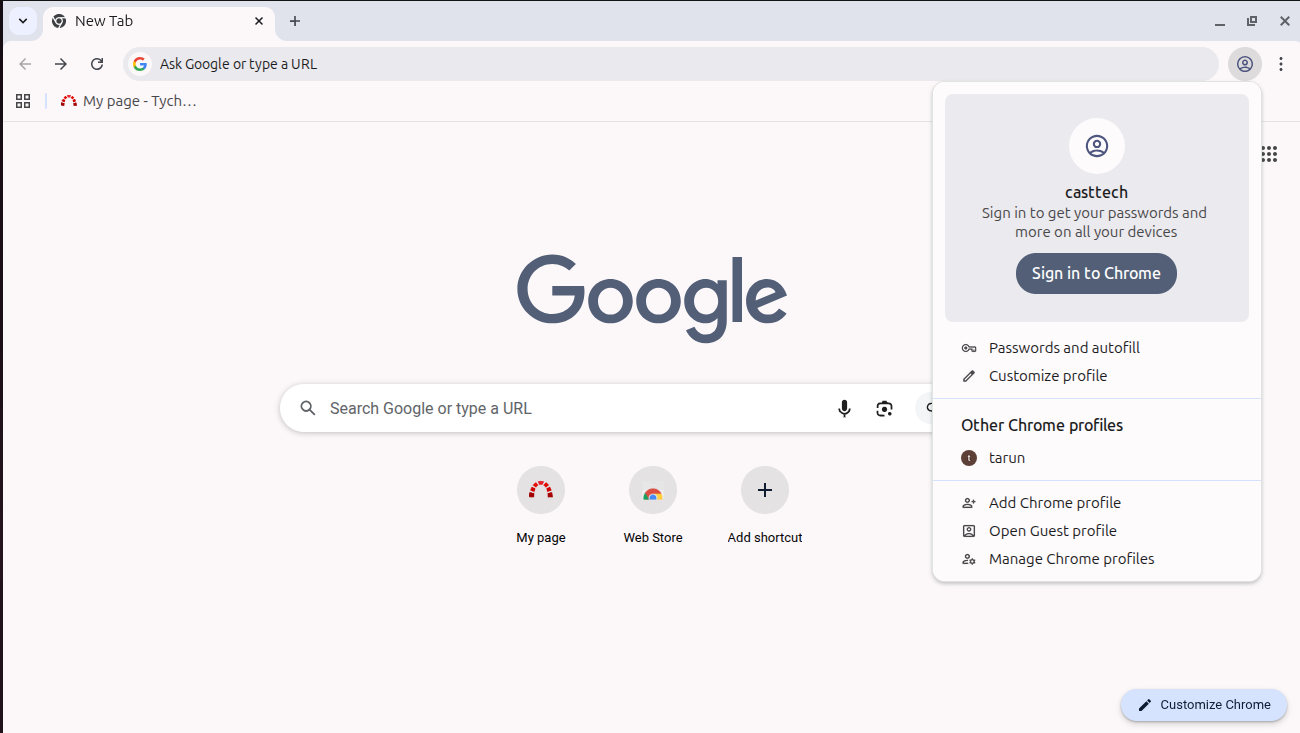Select Add Chrome profile option
This screenshot has height=733, width=1300.
click(1054, 503)
